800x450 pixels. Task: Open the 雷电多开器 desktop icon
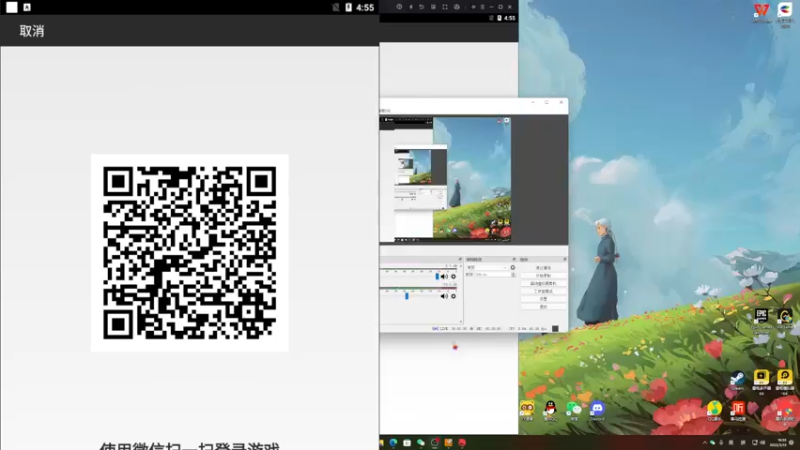click(761, 382)
